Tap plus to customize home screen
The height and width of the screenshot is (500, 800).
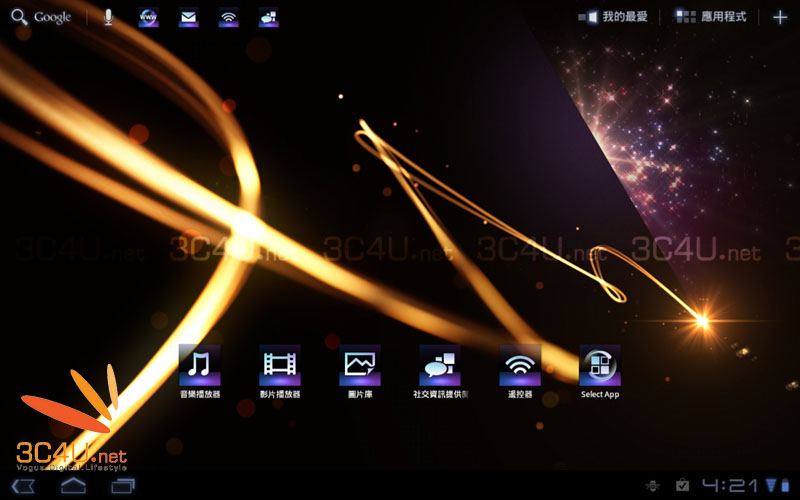tap(780, 17)
